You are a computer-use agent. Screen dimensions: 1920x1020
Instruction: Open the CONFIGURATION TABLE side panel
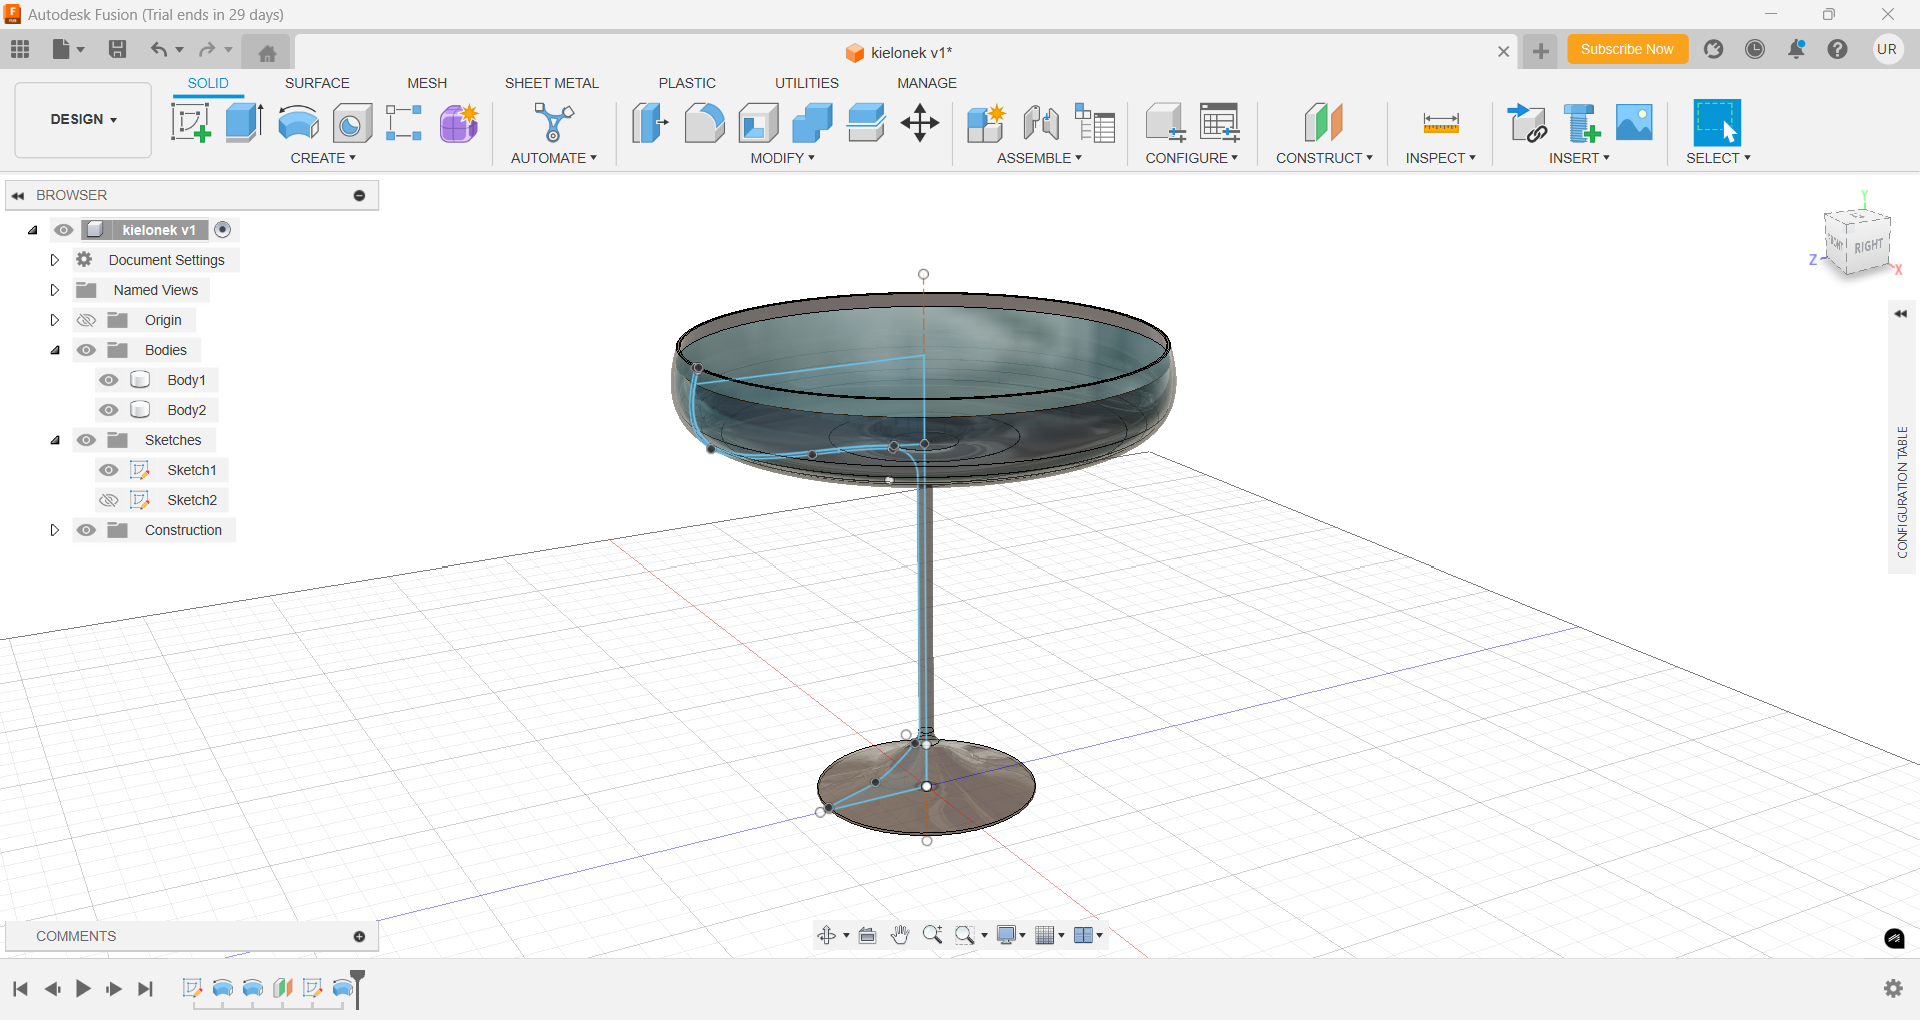pyautogui.click(x=1902, y=492)
